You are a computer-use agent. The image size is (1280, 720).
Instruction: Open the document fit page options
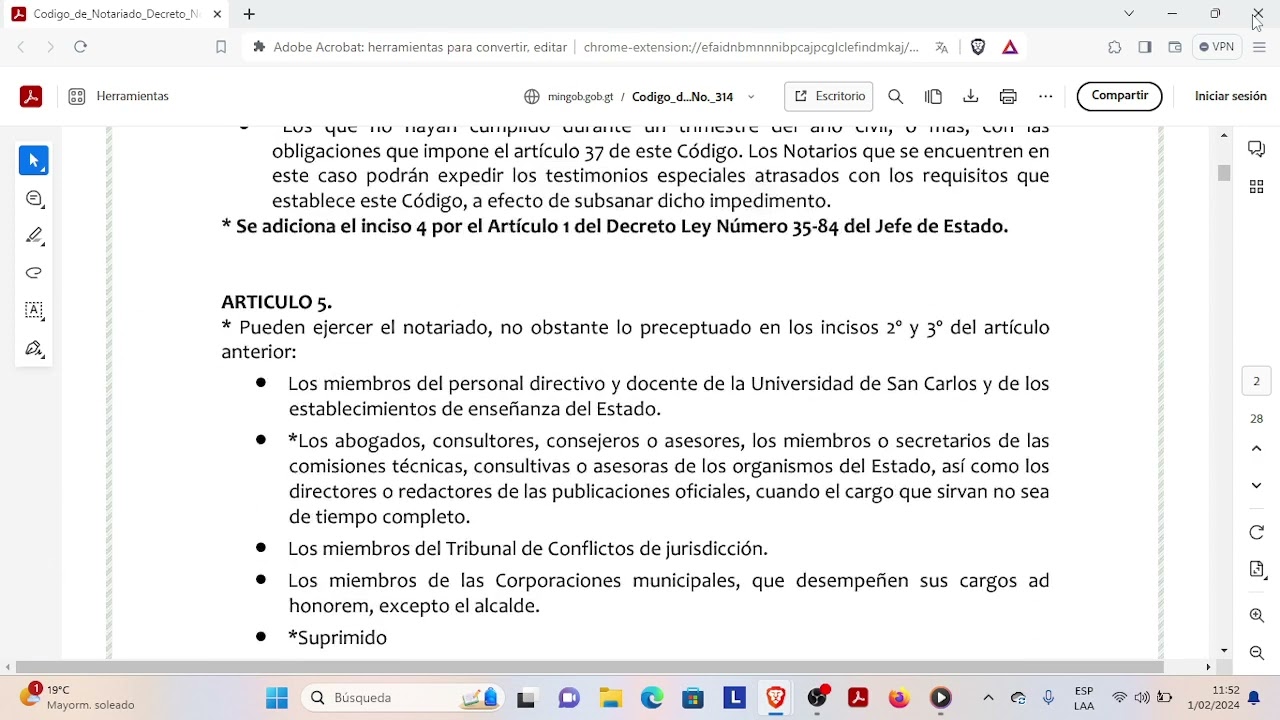(1257, 569)
